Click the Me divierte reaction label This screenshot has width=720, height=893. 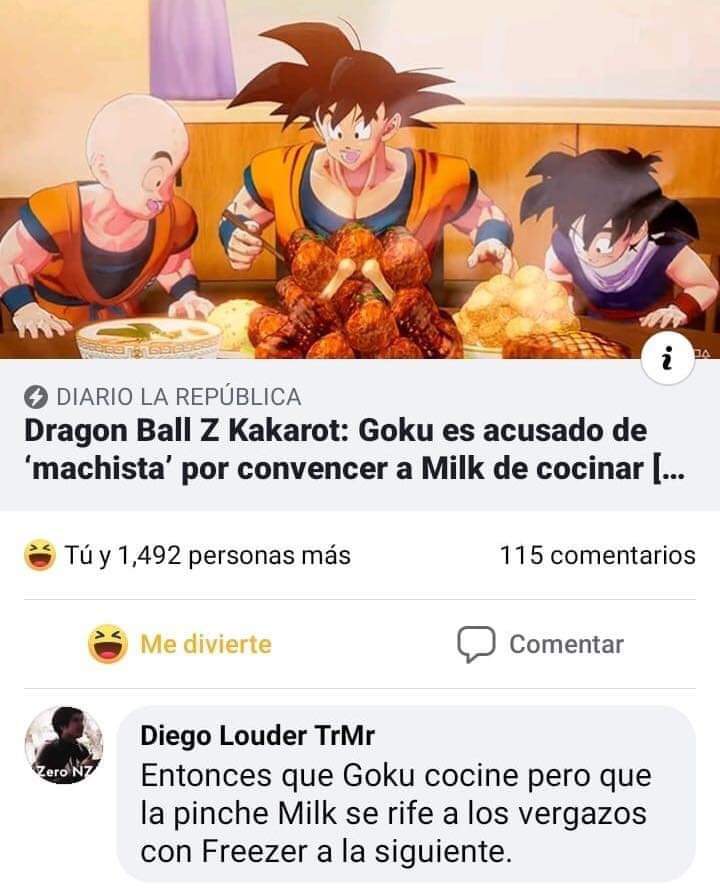tap(206, 644)
